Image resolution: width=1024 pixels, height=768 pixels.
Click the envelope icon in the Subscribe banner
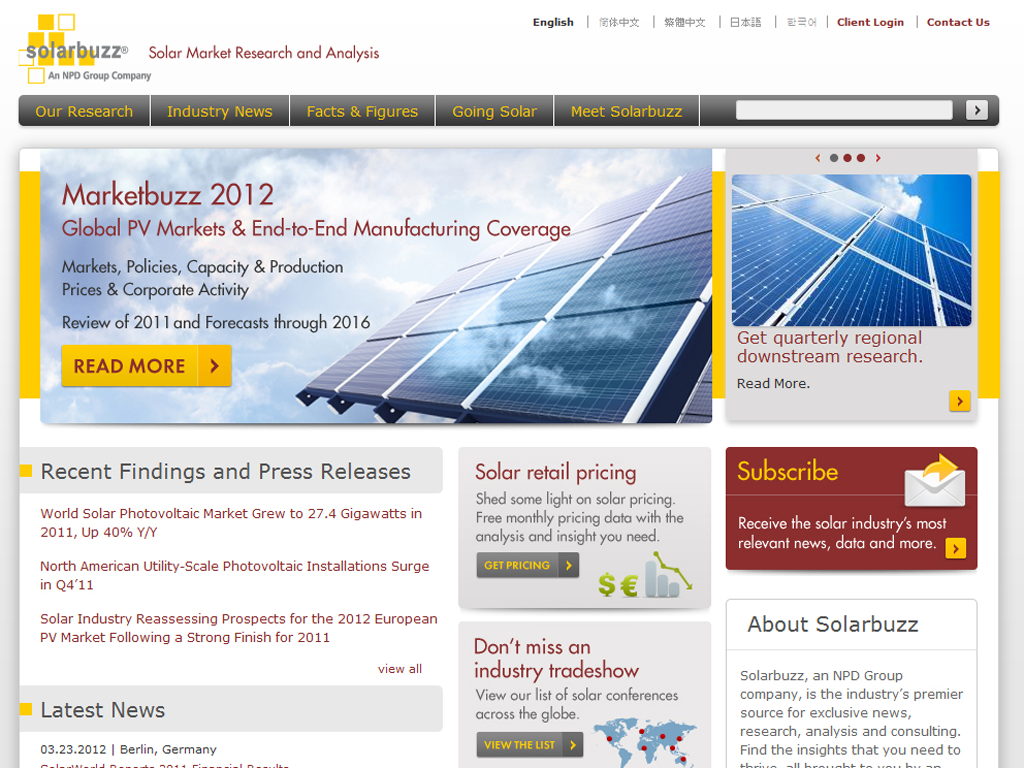pyautogui.click(x=933, y=487)
